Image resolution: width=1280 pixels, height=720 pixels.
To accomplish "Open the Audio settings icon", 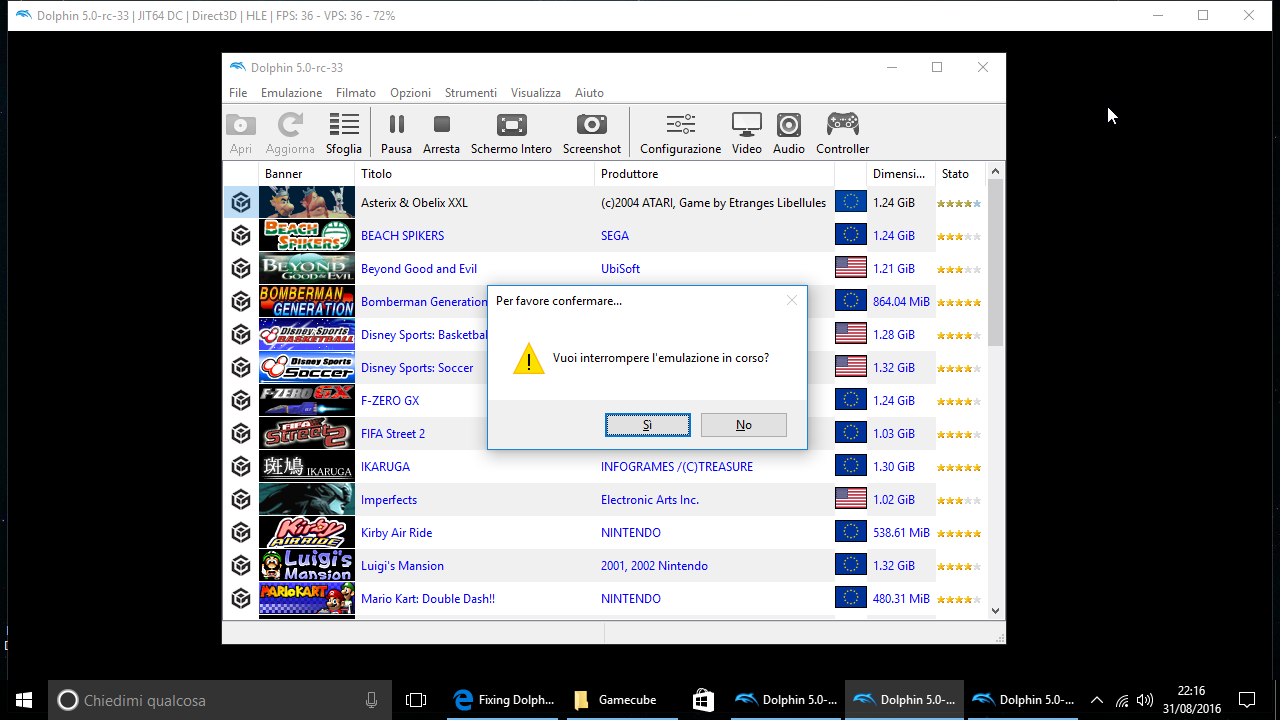I will 789,125.
